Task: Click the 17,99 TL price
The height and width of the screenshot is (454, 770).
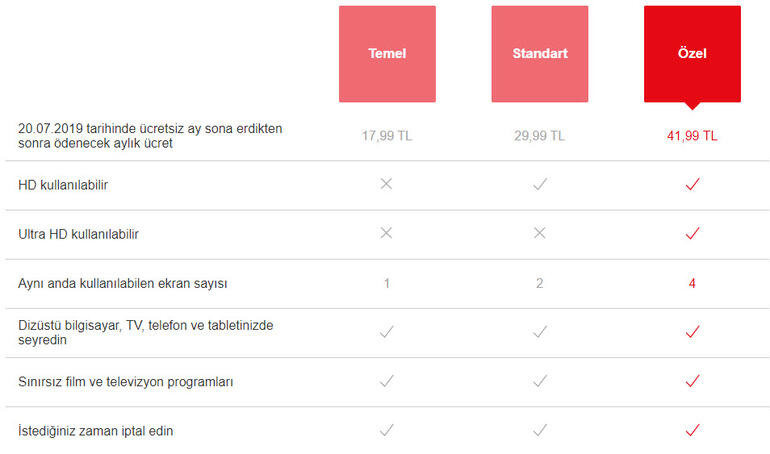Action: pos(387,136)
